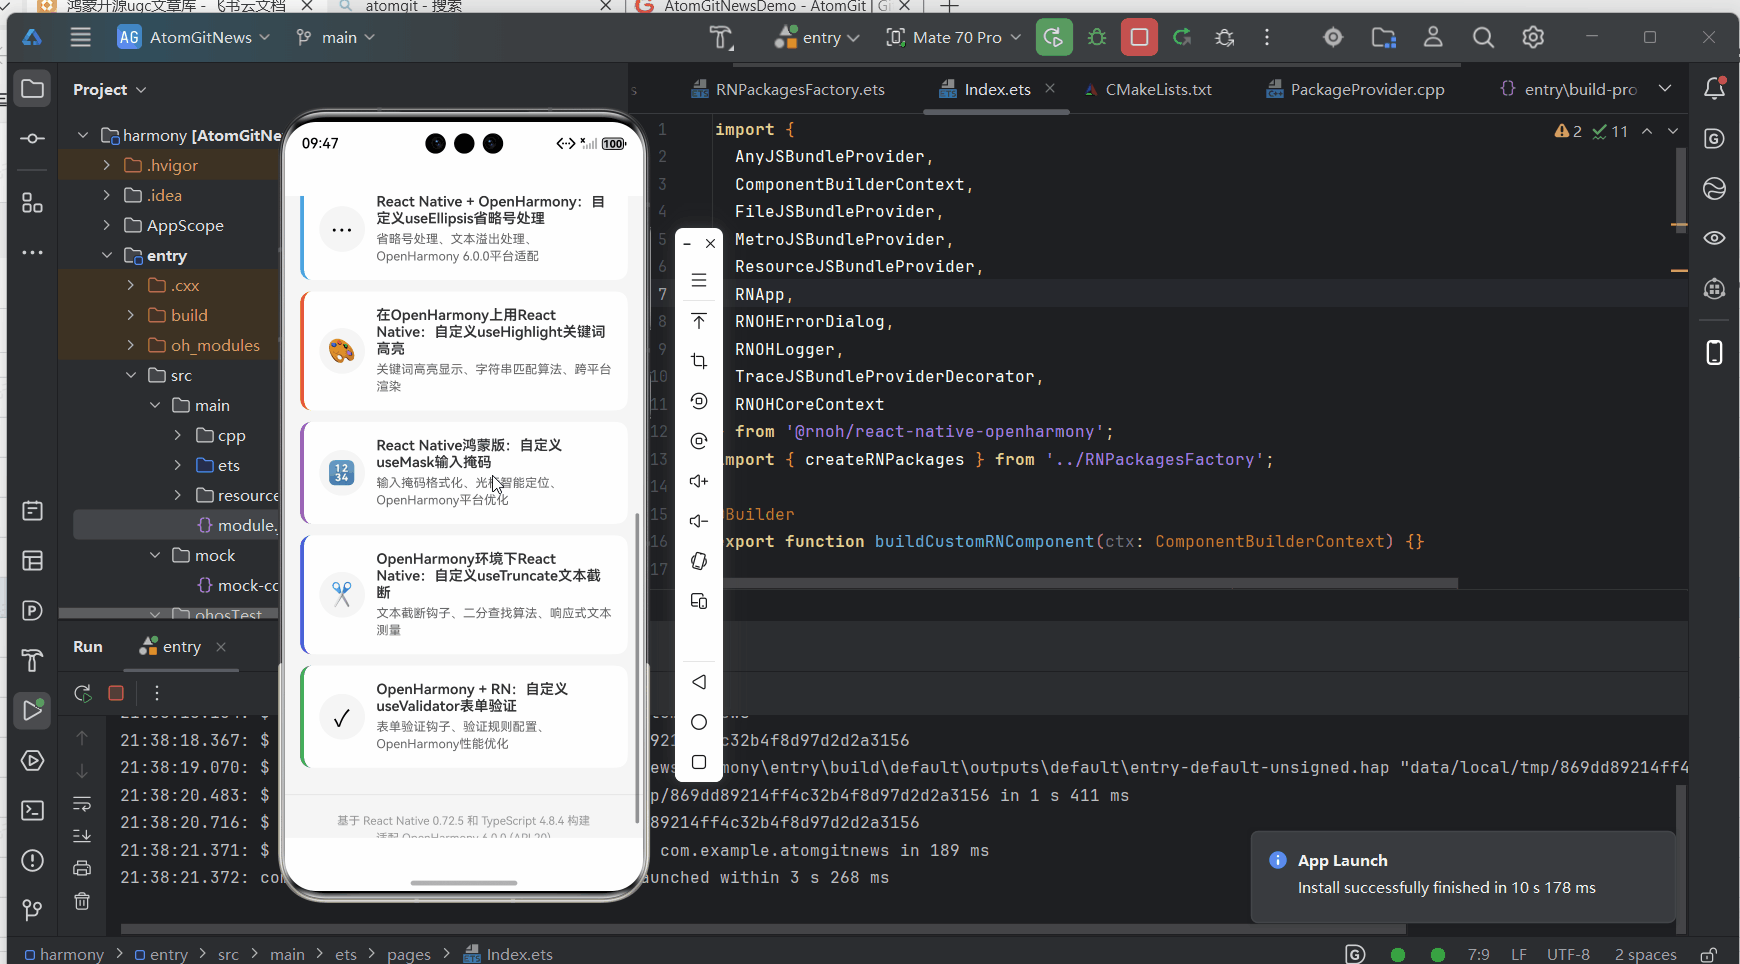Open useValidator表单验证 article card
The image size is (1740, 964).
coord(464,716)
